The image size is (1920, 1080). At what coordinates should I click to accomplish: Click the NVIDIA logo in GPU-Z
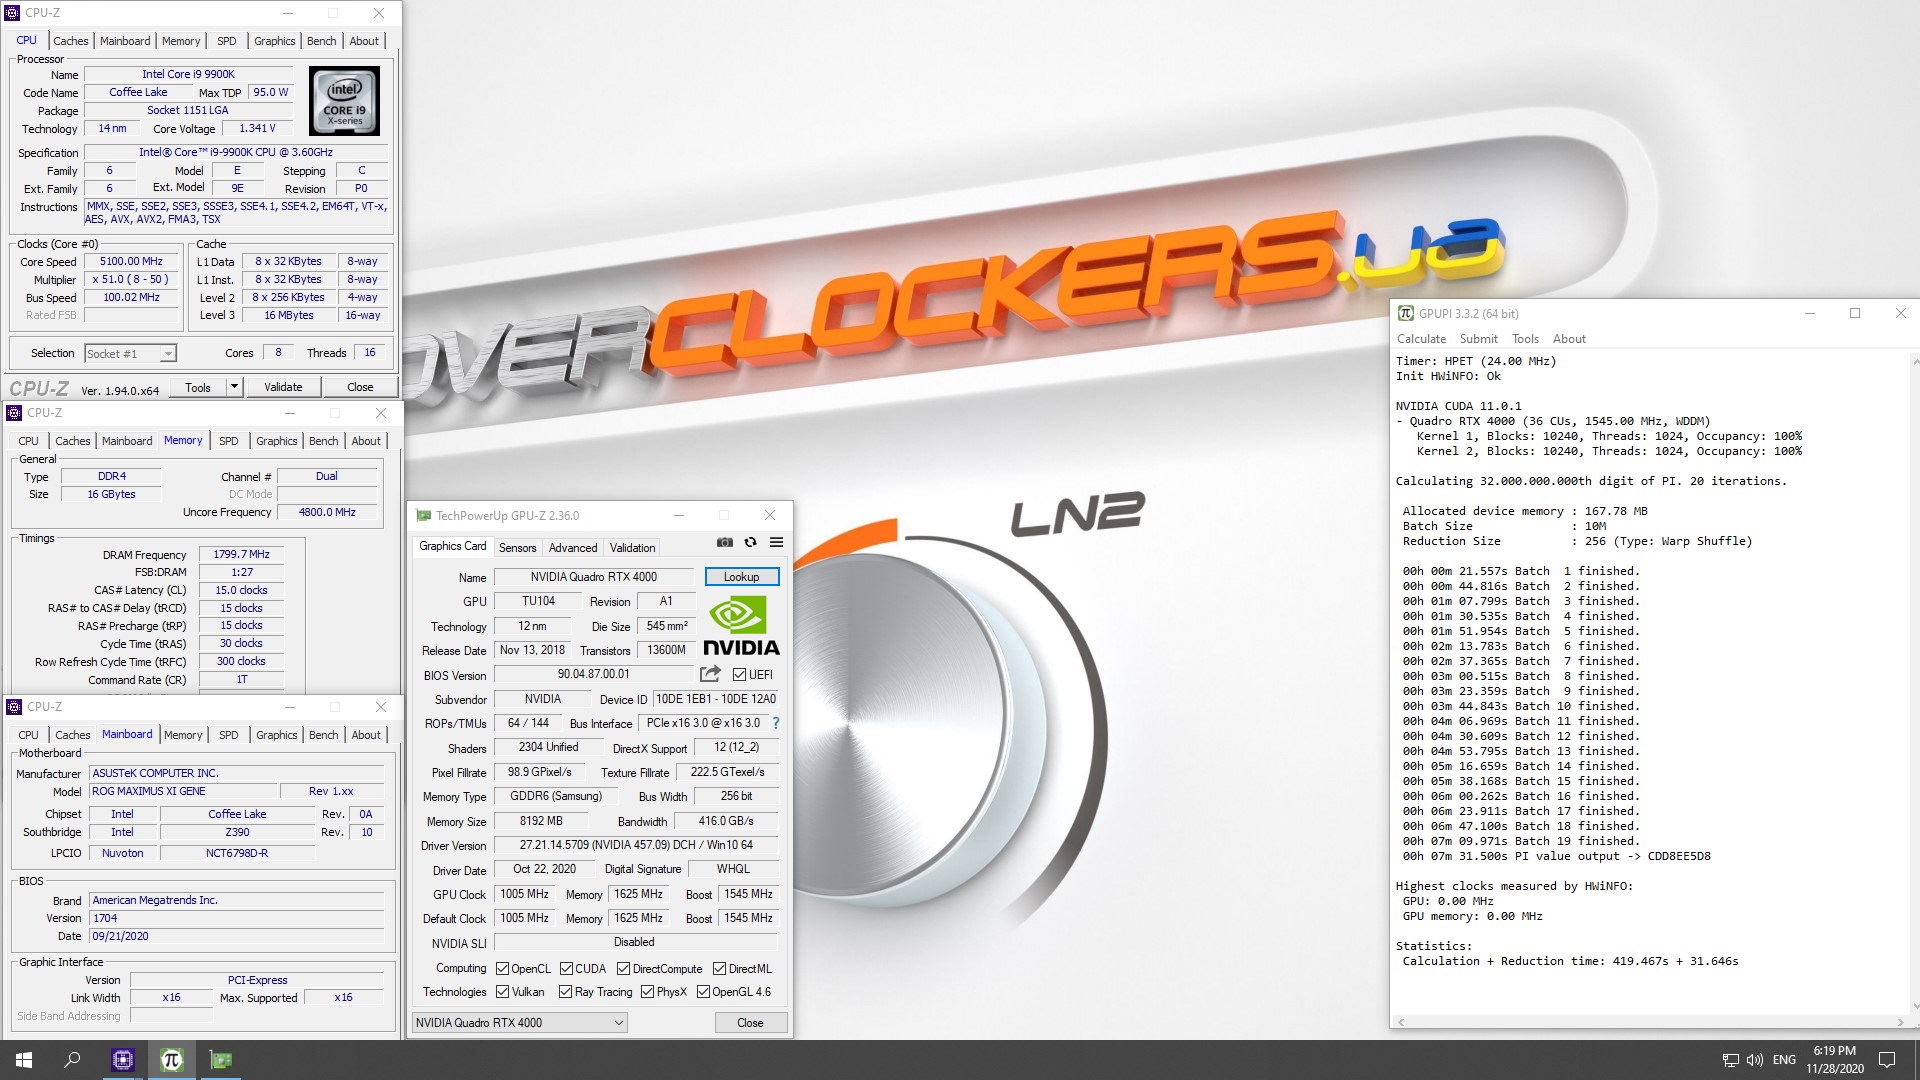point(741,626)
